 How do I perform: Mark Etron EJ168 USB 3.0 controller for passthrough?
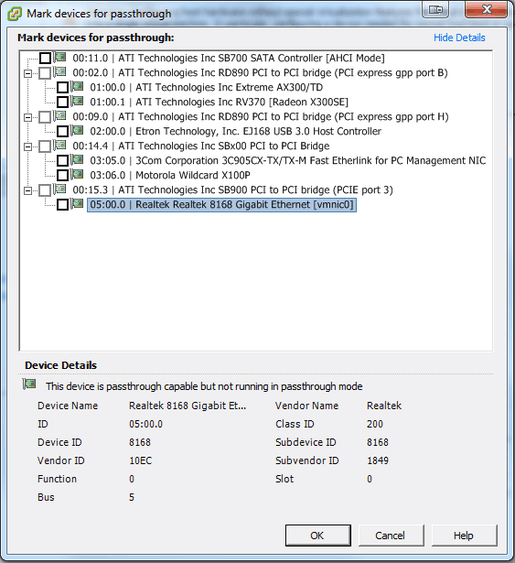63,131
